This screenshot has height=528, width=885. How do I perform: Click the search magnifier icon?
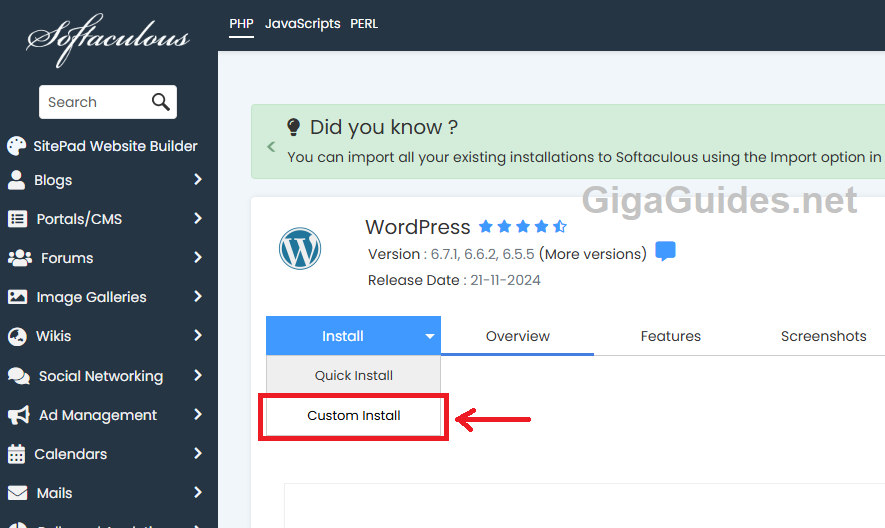tap(161, 102)
